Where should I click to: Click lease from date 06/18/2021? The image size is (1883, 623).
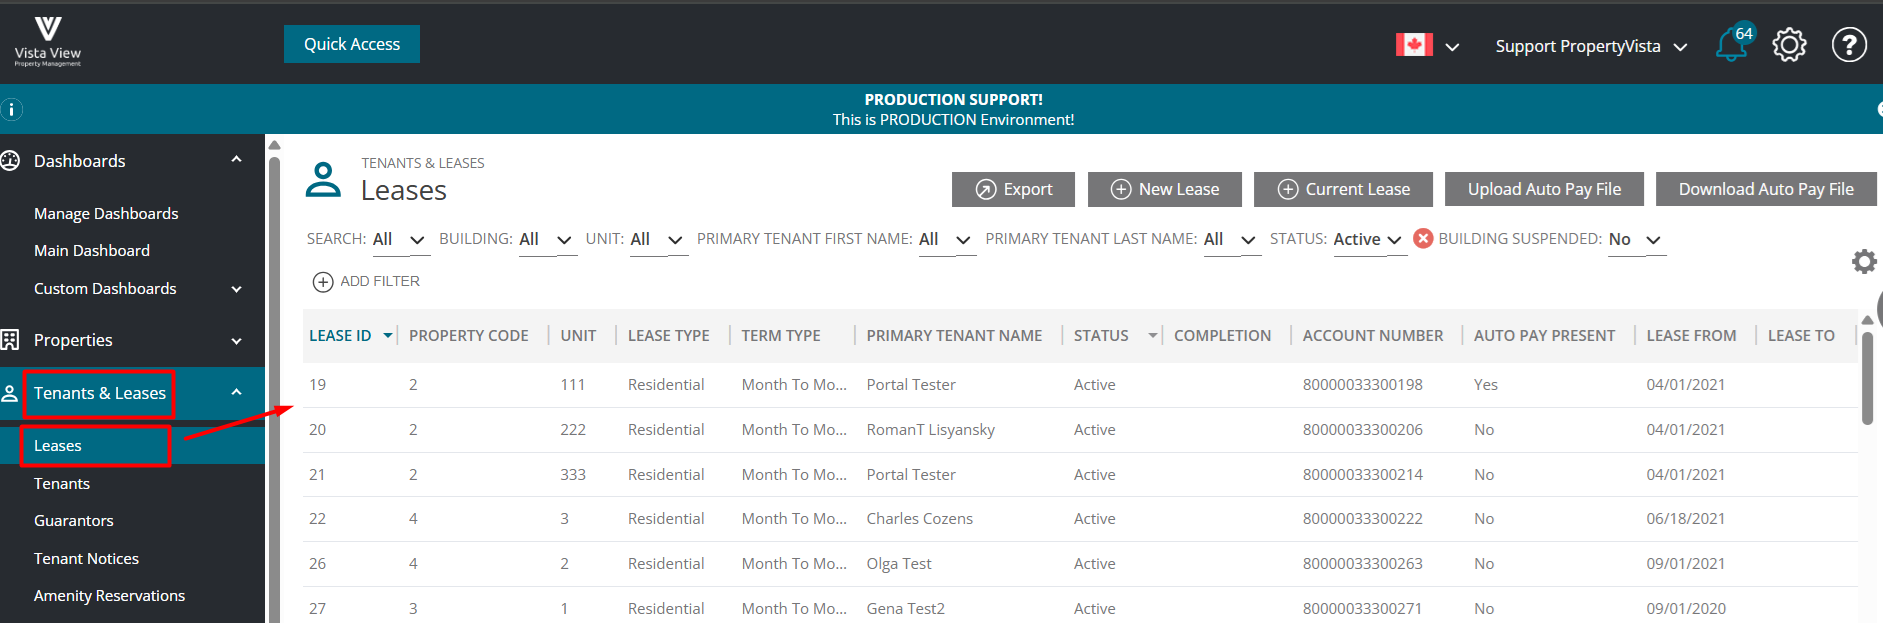pyautogui.click(x=1686, y=519)
